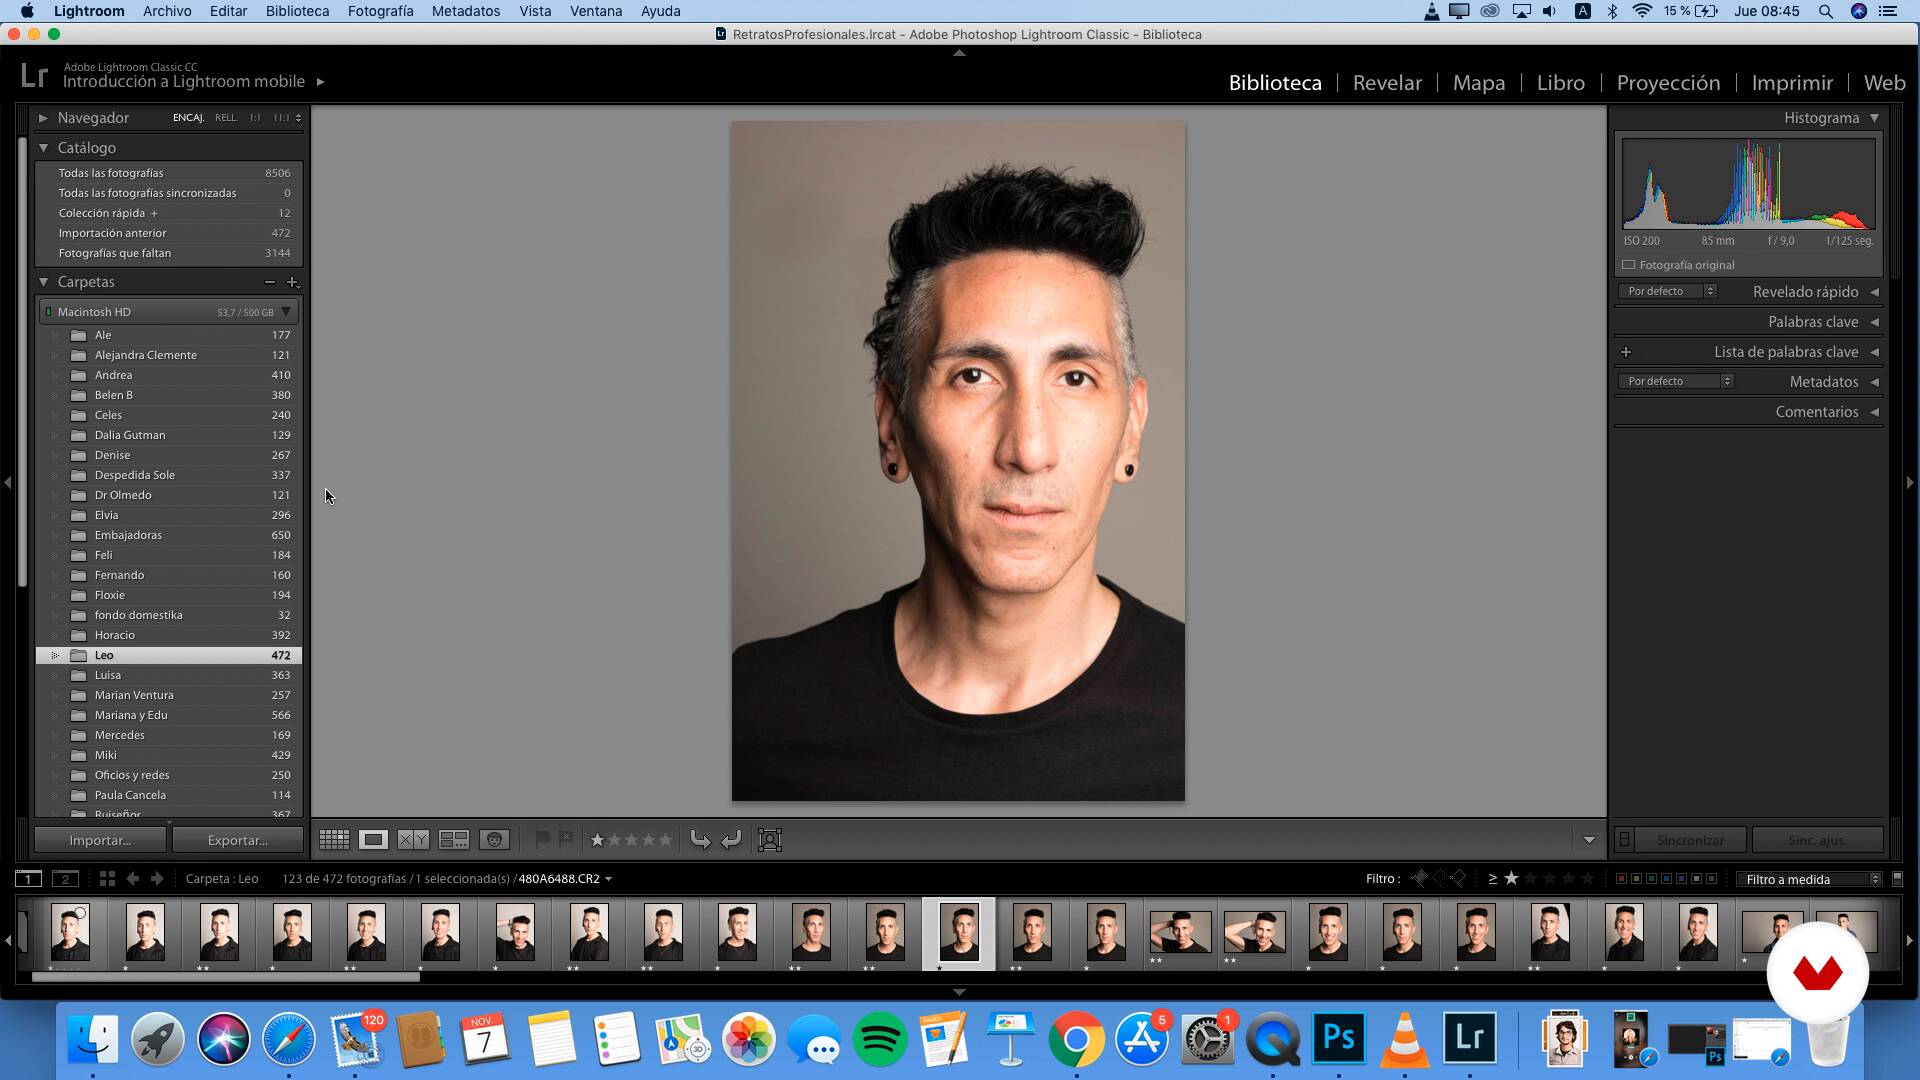Switch to the Revelar module

(x=1387, y=83)
